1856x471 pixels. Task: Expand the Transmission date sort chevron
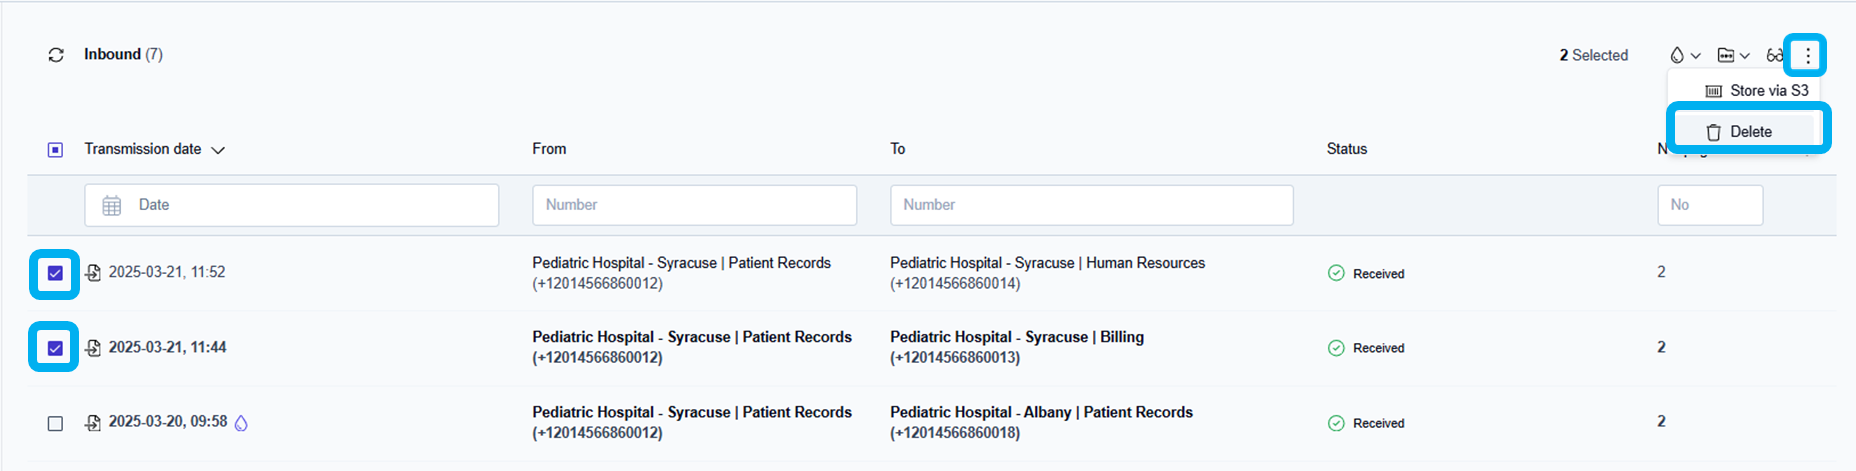(218, 150)
